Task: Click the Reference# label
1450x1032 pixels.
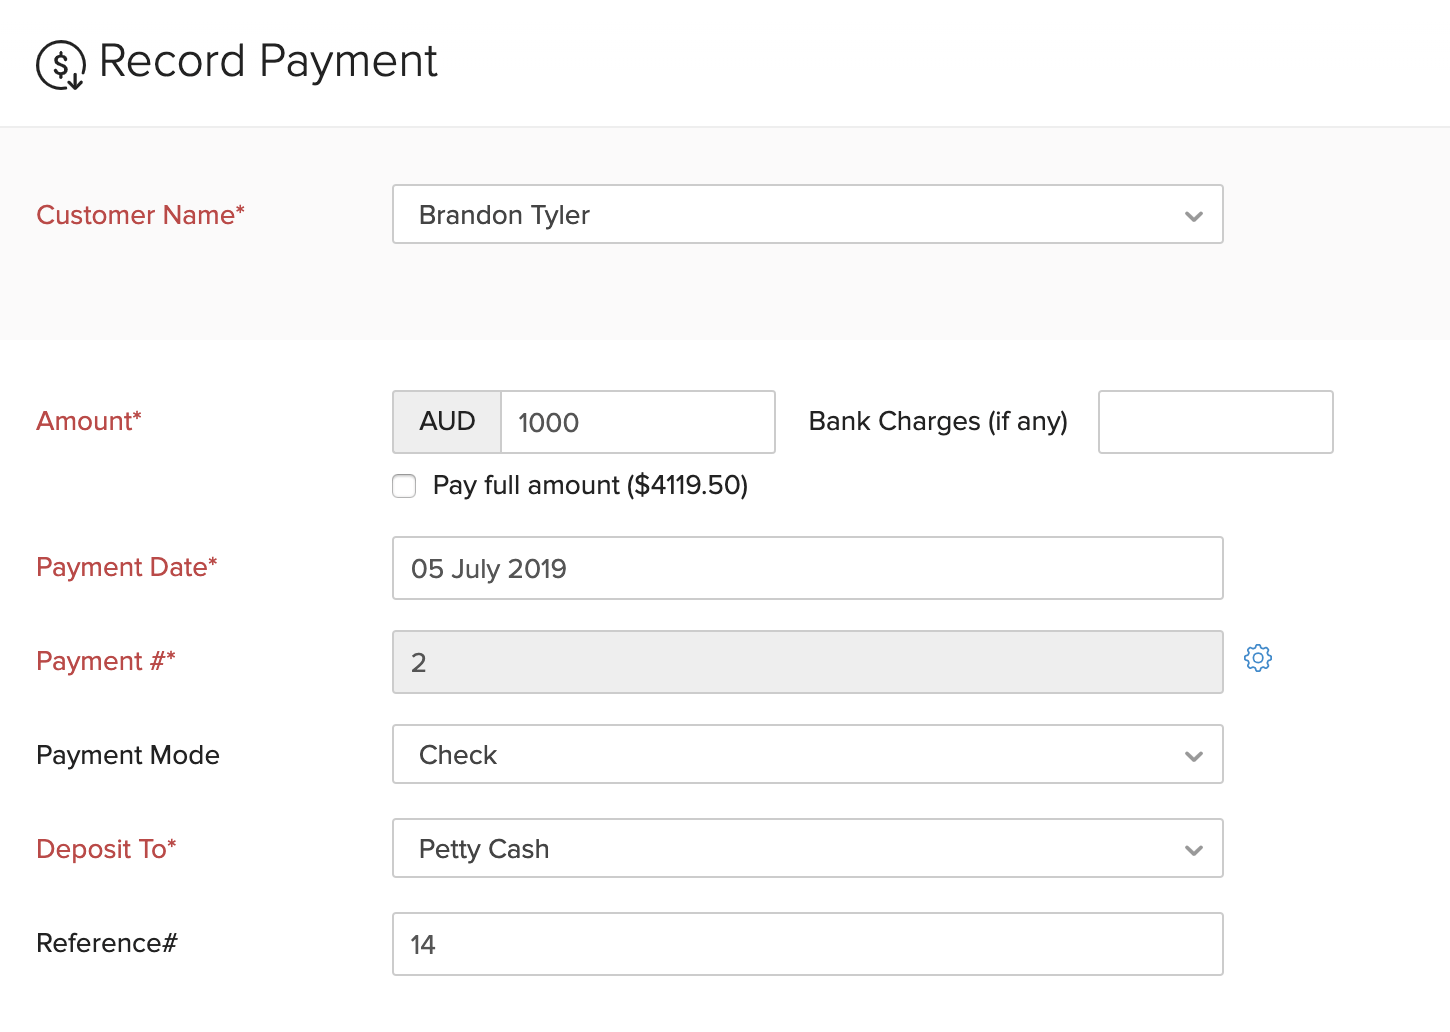Action: click(x=107, y=943)
